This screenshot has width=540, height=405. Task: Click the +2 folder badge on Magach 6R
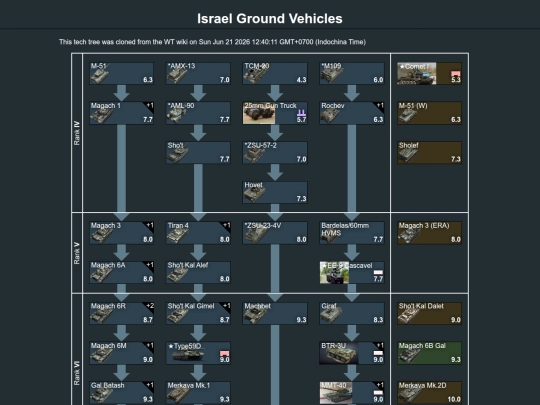click(x=149, y=306)
